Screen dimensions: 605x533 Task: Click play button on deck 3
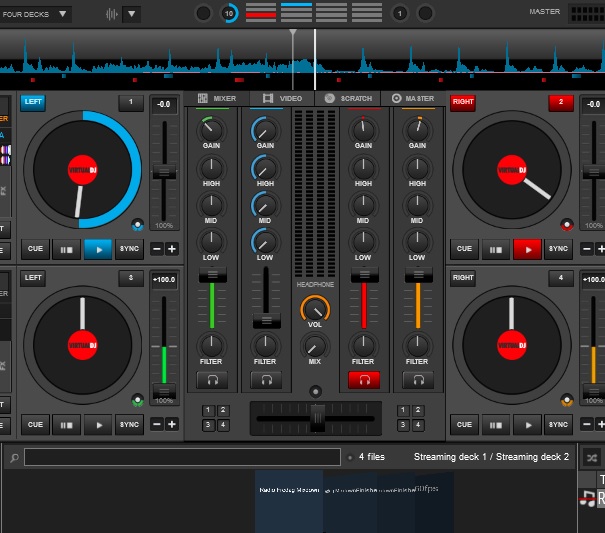pyautogui.click(x=98, y=425)
